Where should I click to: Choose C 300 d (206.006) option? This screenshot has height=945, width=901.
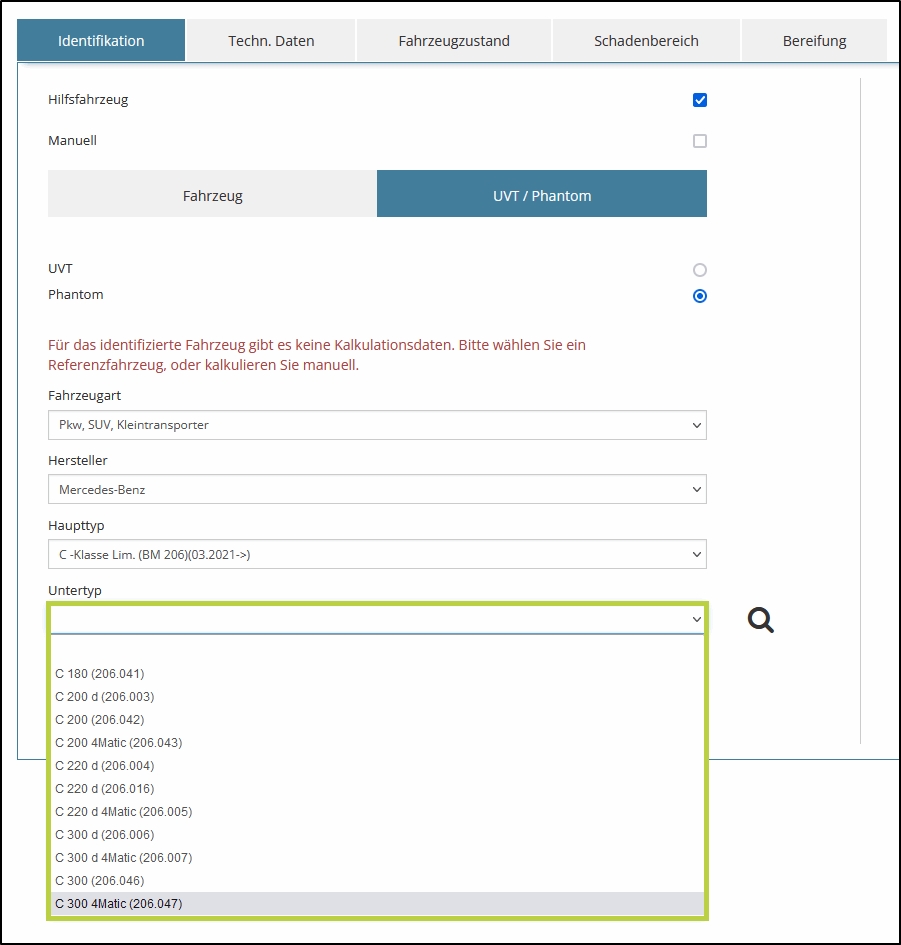pos(105,835)
